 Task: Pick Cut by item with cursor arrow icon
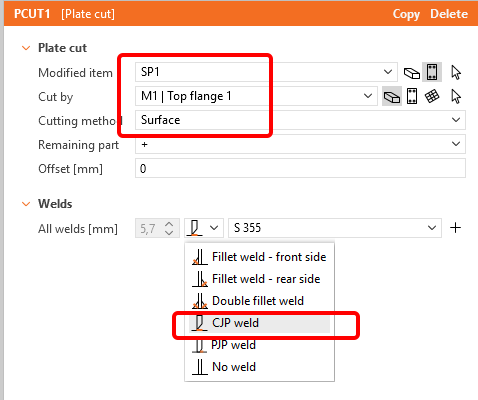point(456,97)
